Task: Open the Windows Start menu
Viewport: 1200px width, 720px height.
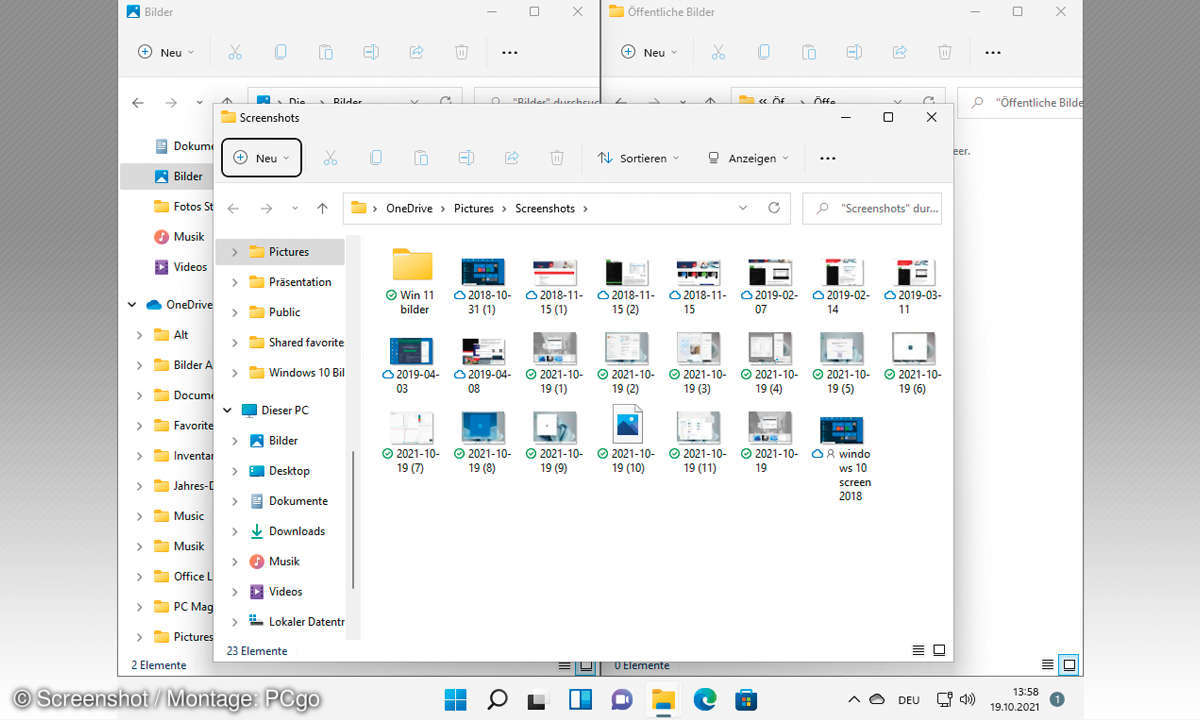Action: tap(455, 699)
